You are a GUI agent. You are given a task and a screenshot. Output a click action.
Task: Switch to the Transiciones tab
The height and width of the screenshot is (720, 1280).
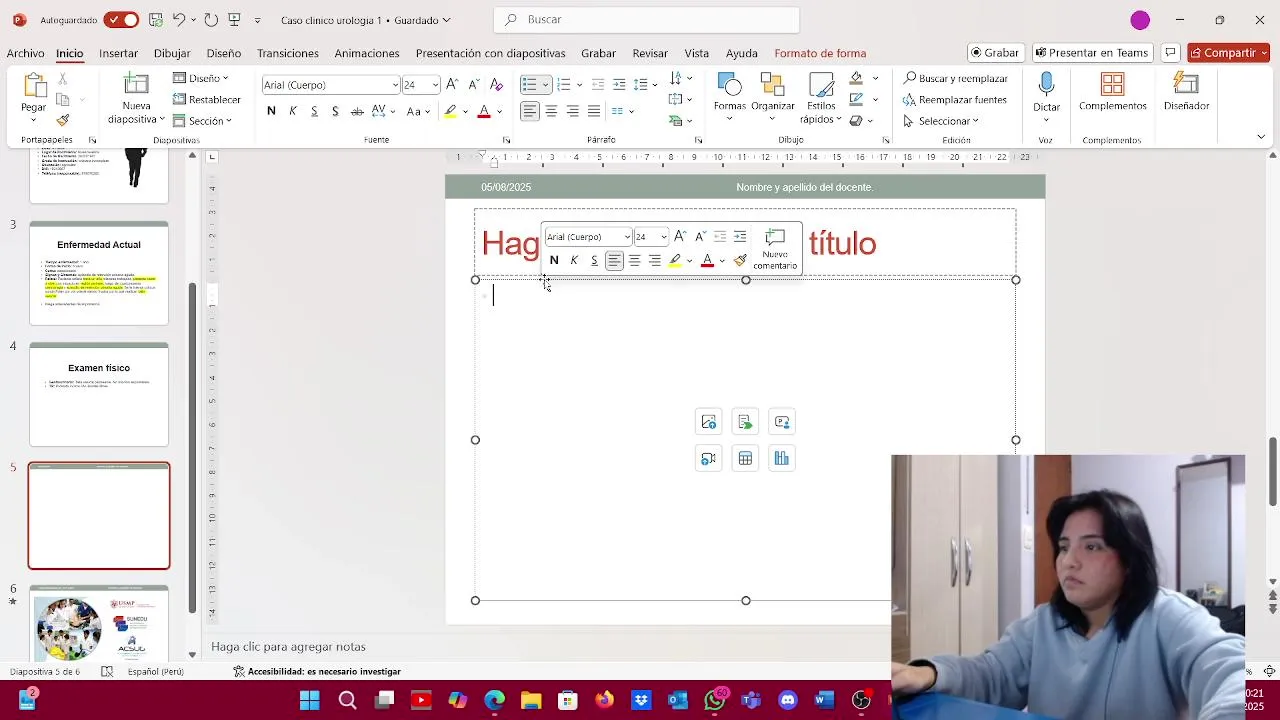[x=287, y=53]
